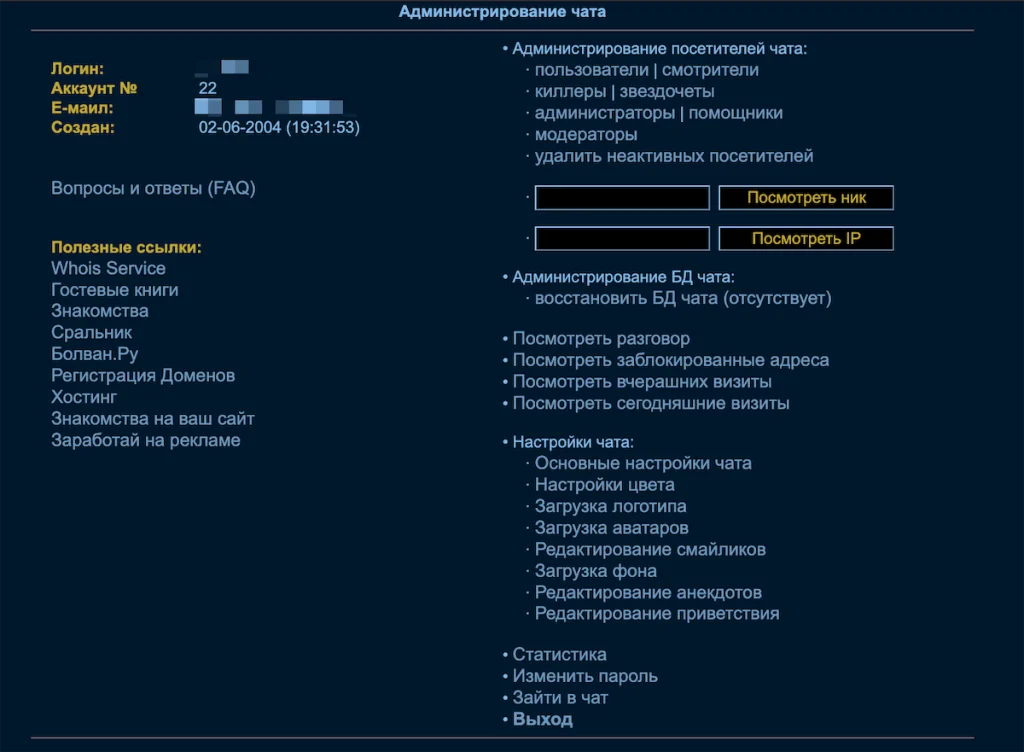Go to администраторы management link

pyautogui.click(x=604, y=113)
